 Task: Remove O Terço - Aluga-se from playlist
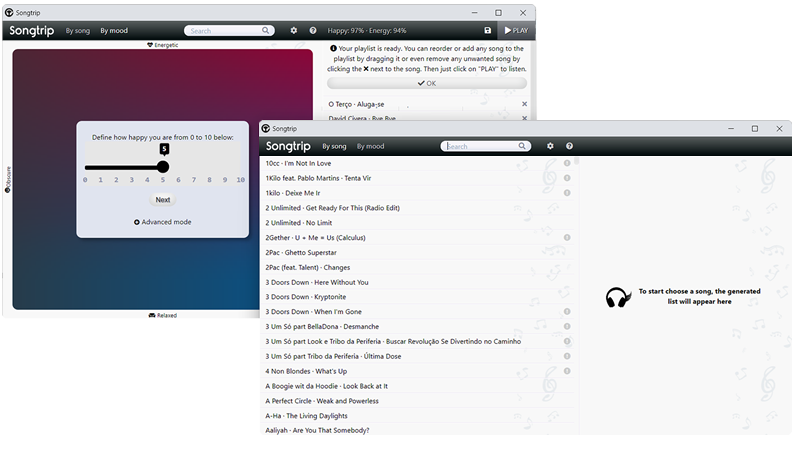pyautogui.click(x=524, y=104)
